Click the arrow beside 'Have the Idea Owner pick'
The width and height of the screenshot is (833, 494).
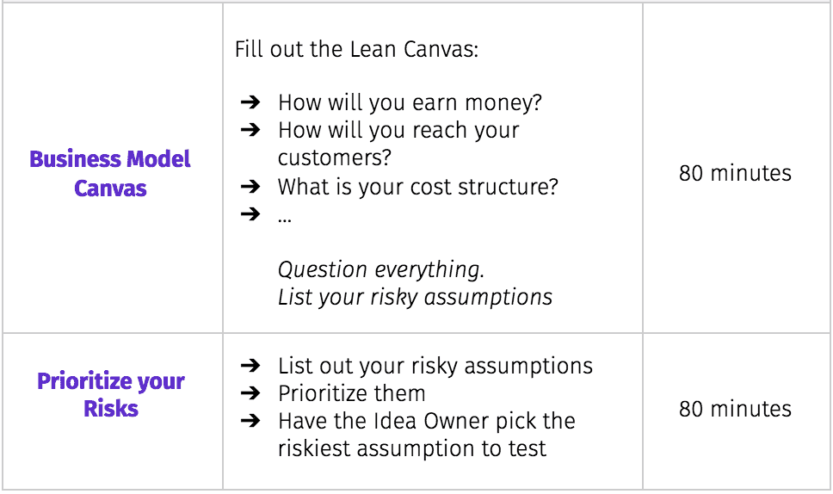pos(250,421)
